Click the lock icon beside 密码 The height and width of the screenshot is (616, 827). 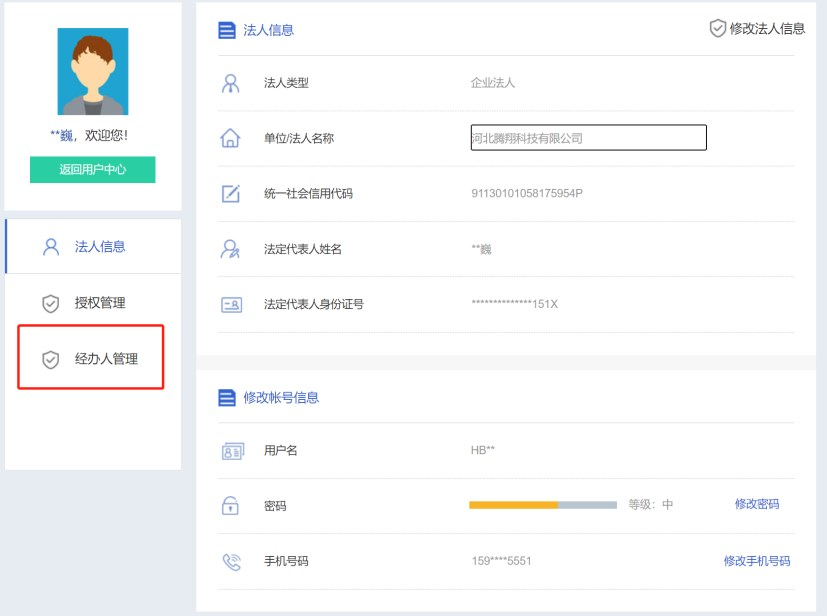tap(230, 506)
